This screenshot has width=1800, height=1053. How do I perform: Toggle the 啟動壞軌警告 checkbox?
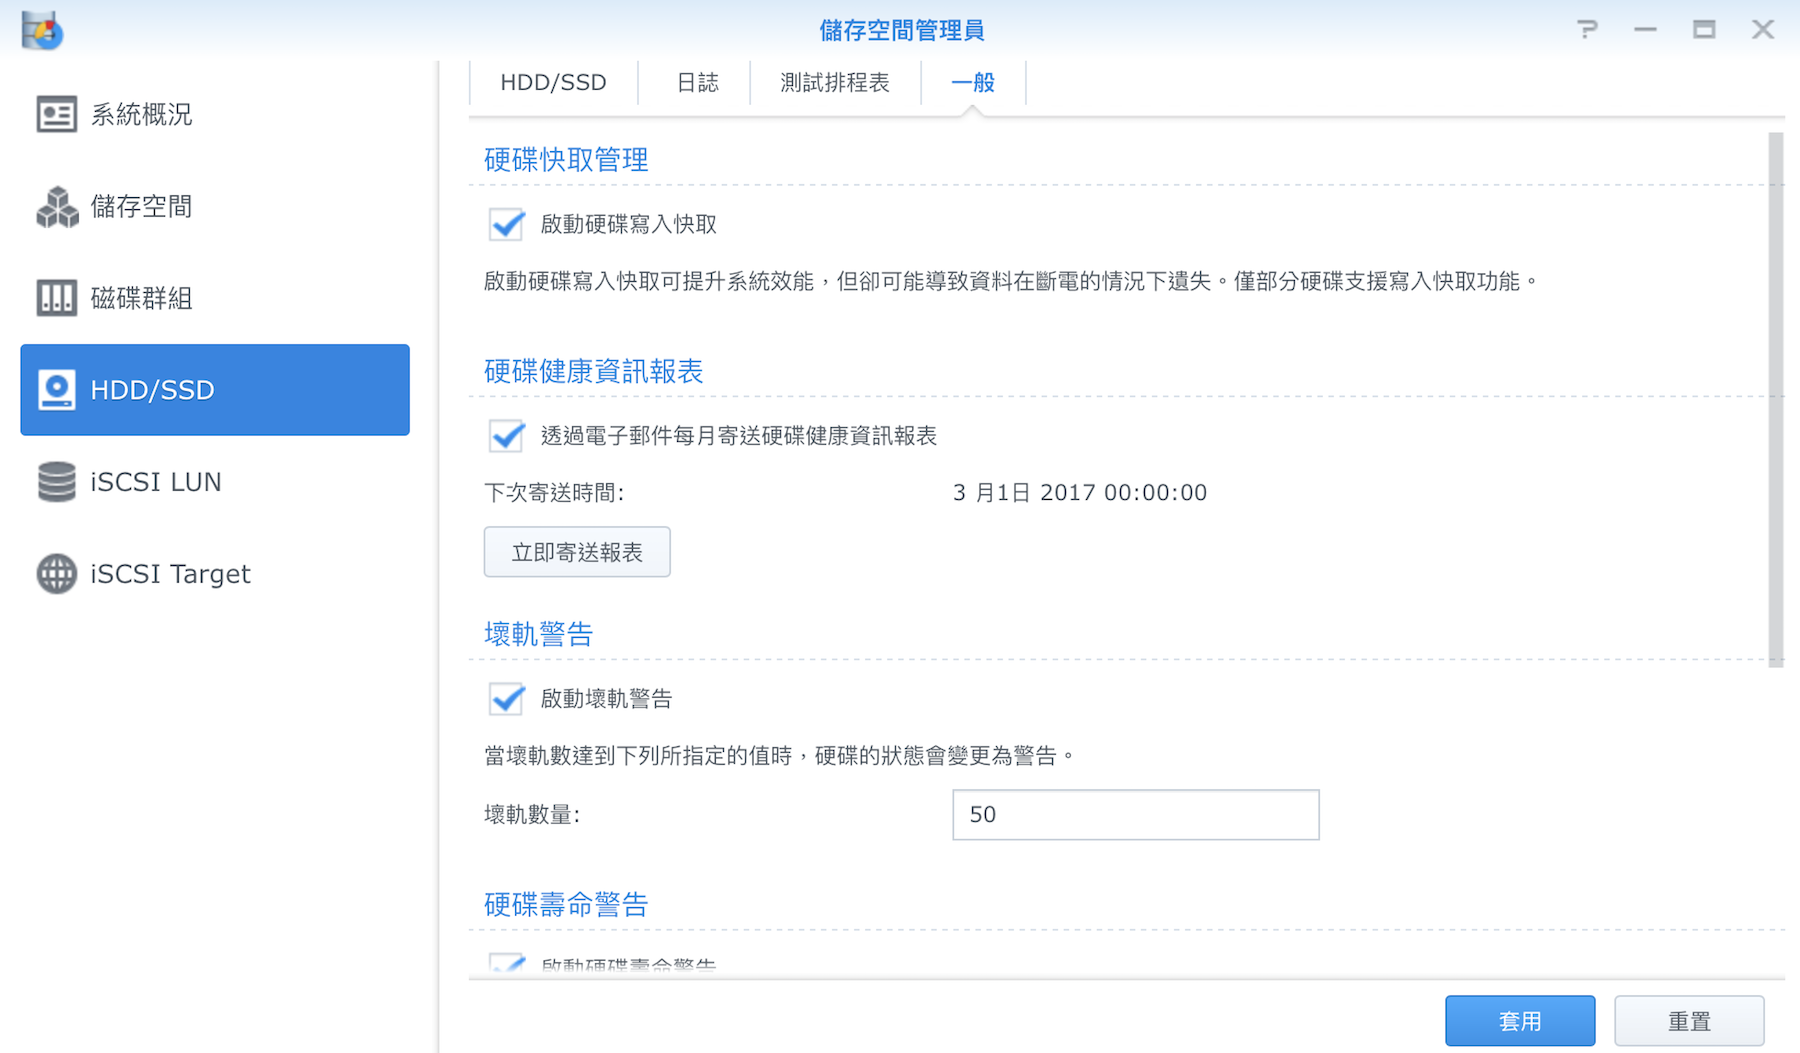click(x=507, y=698)
